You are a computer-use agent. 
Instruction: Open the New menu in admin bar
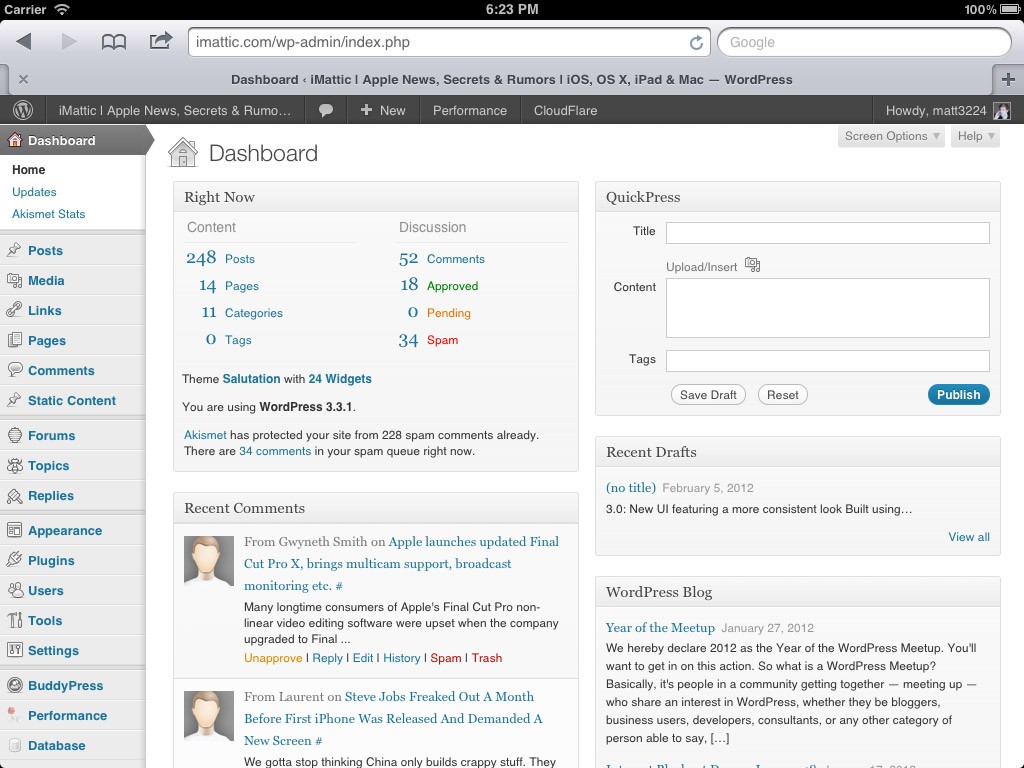tap(383, 110)
